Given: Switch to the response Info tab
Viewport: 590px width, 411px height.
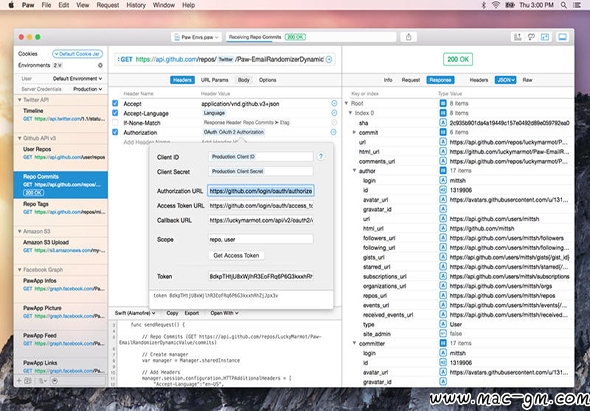Looking at the screenshot, I should coord(388,80).
